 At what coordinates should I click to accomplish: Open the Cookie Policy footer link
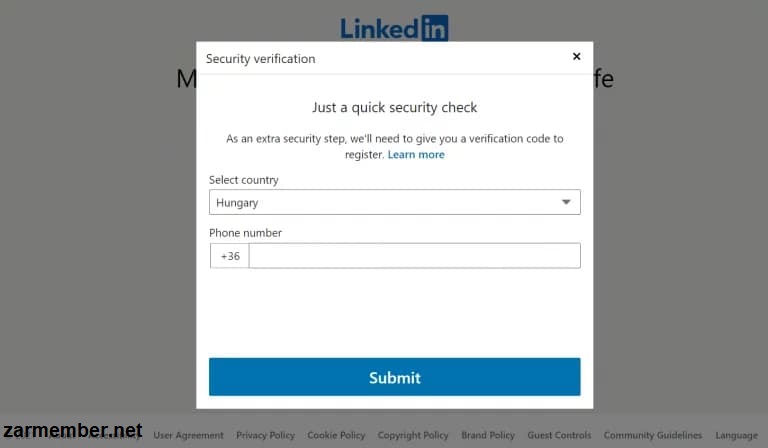coord(336,435)
